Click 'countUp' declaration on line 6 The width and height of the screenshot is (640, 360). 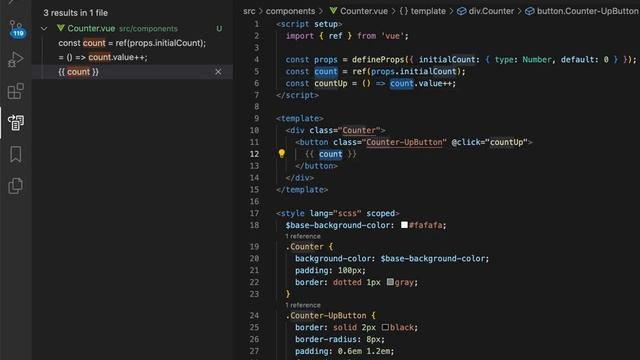click(331, 83)
